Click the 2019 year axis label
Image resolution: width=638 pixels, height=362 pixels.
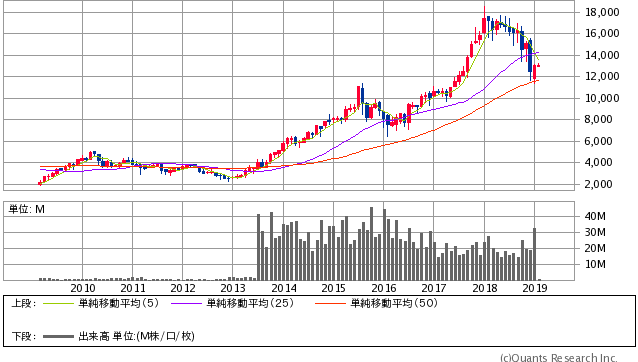pyautogui.click(x=535, y=288)
